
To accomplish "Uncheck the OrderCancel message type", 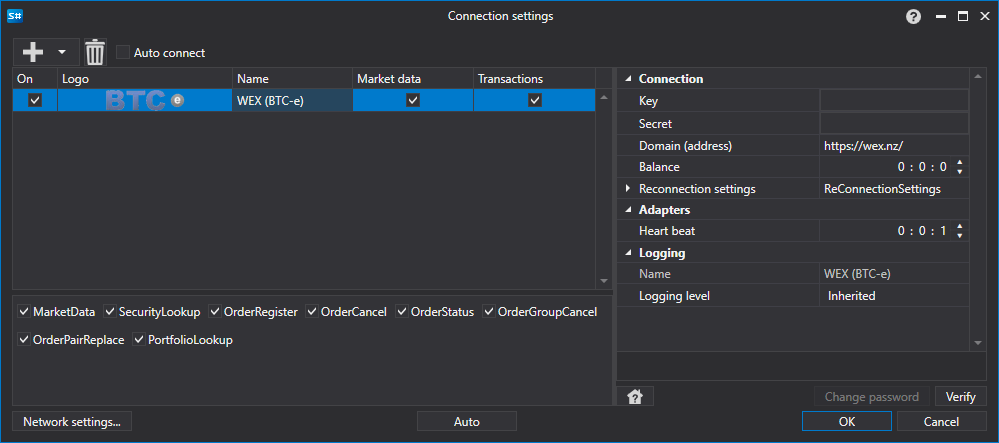I will [312, 312].
